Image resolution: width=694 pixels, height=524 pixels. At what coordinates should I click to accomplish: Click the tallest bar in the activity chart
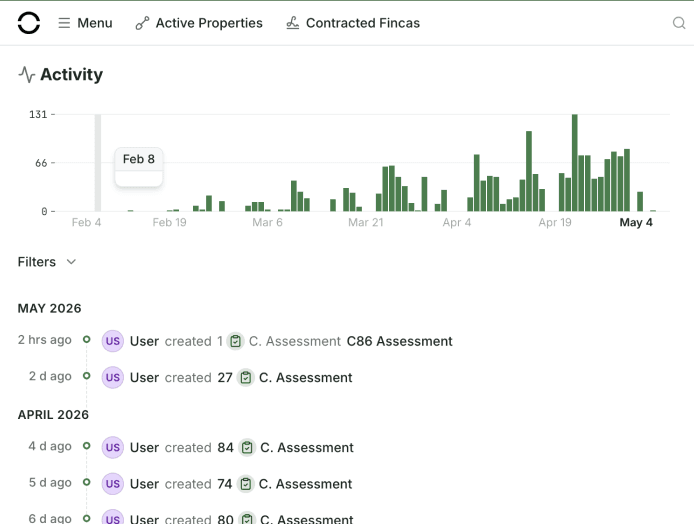[574, 162]
